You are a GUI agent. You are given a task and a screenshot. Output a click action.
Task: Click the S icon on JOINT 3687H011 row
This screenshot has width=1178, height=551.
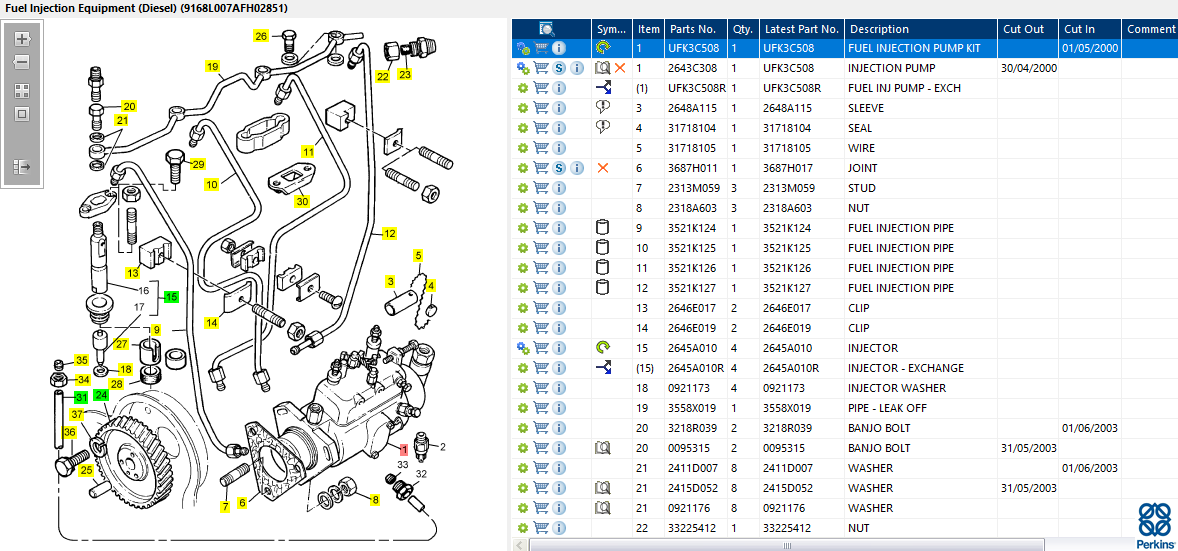pyautogui.click(x=559, y=168)
